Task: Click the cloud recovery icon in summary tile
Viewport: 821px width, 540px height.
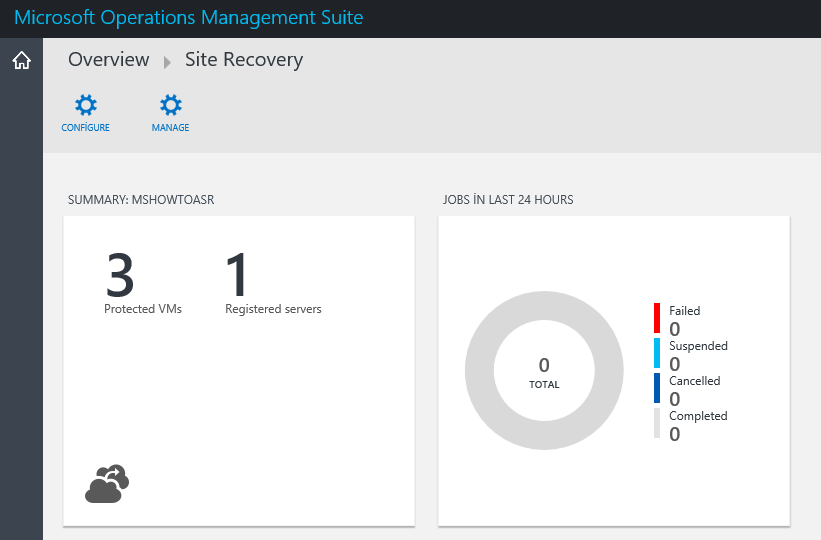Action: pos(107,483)
